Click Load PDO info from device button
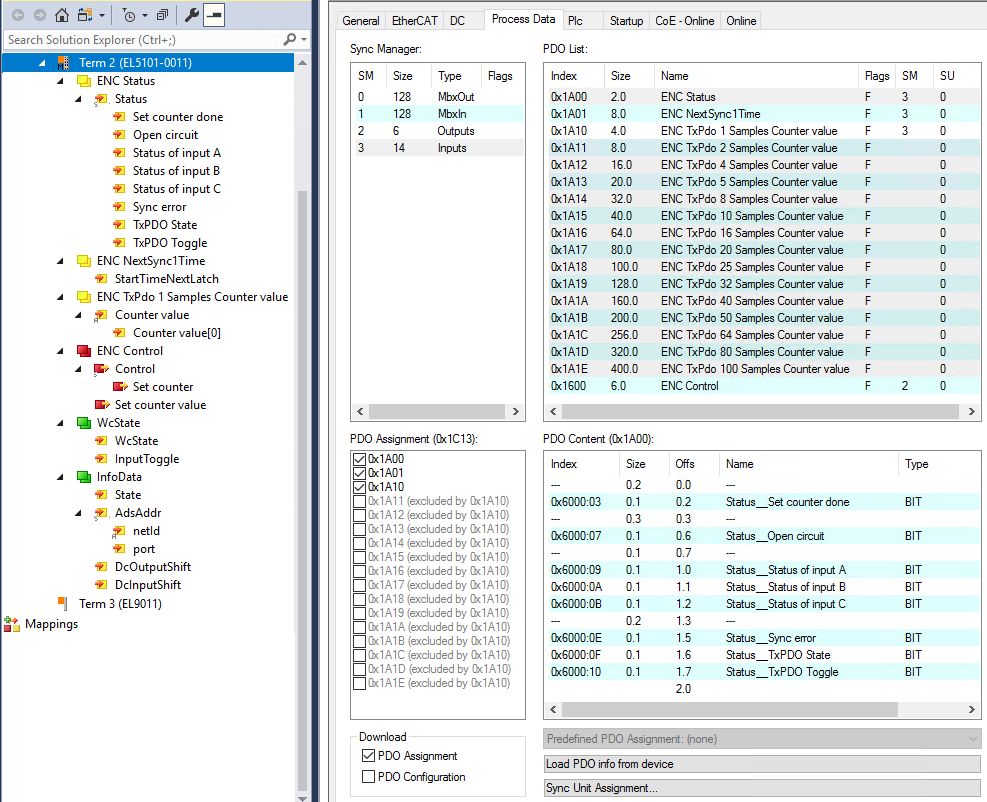 tap(762, 764)
